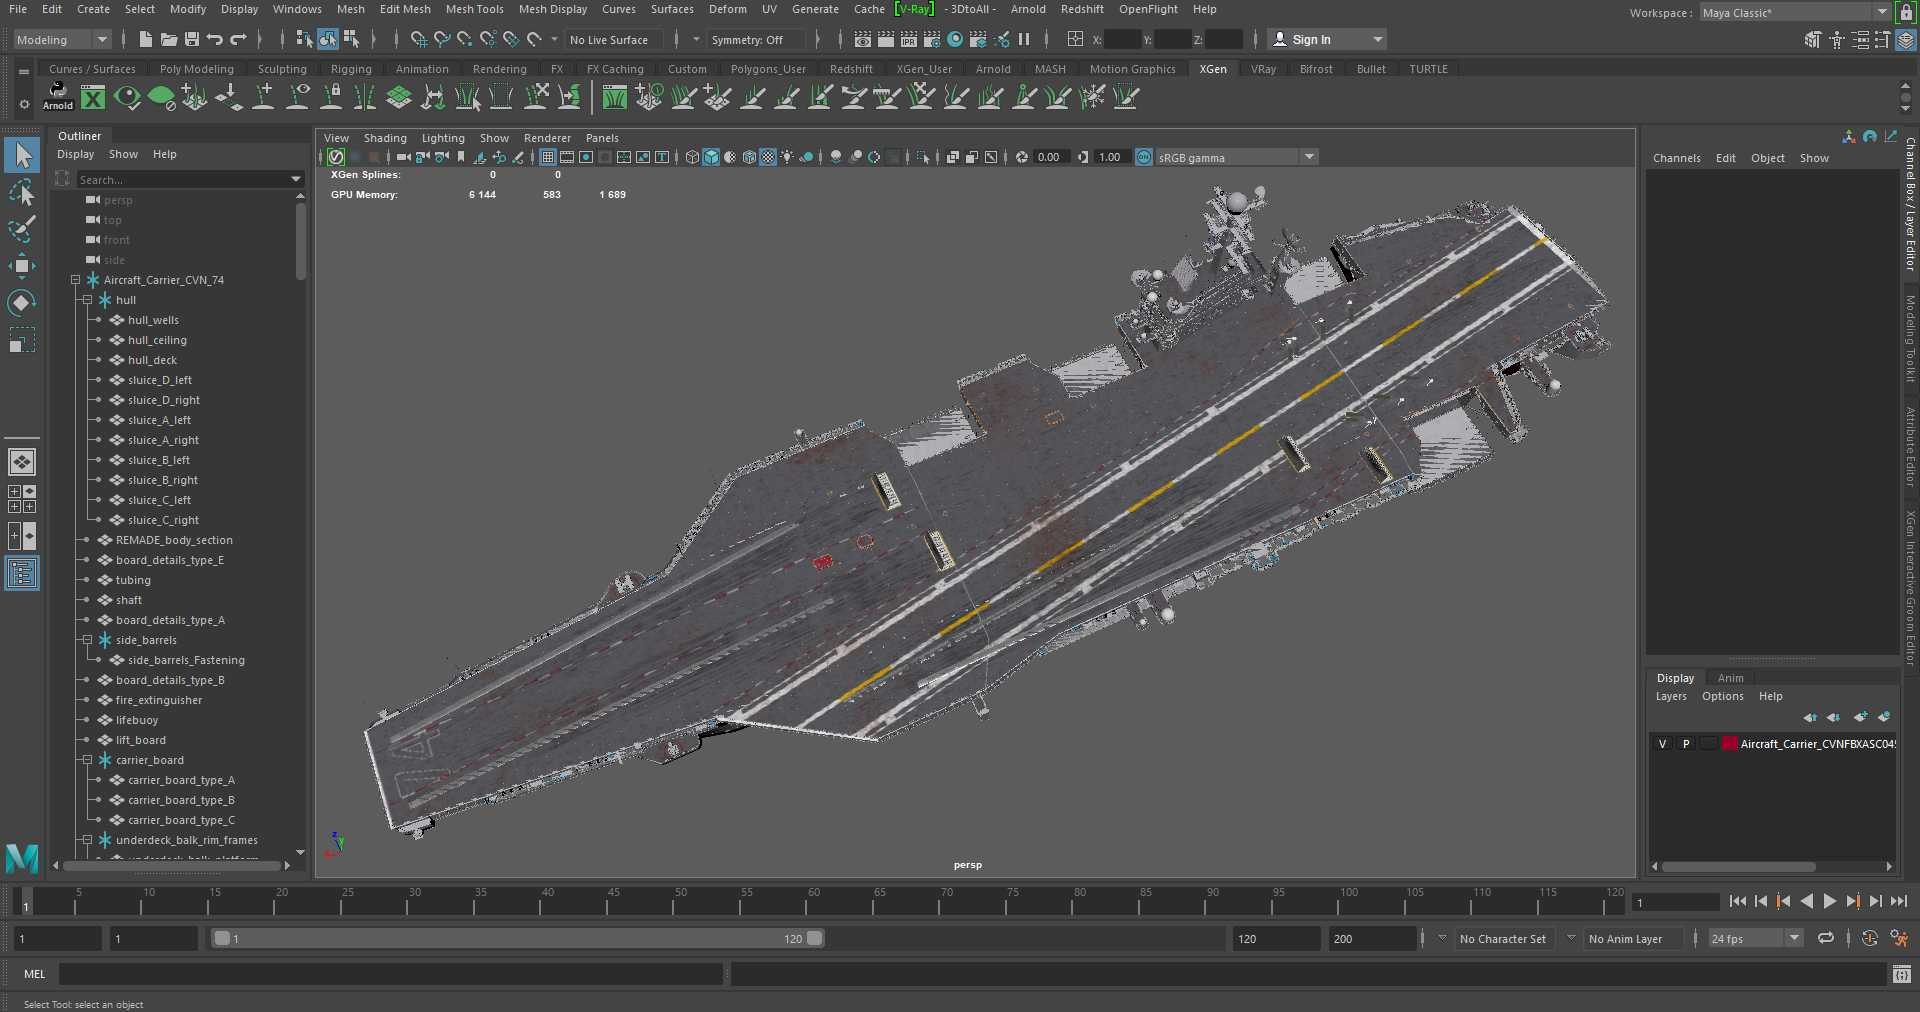This screenshot has width=1920, height=1012.
Task: Click the Outliner search field
Action: coord(189,179)
